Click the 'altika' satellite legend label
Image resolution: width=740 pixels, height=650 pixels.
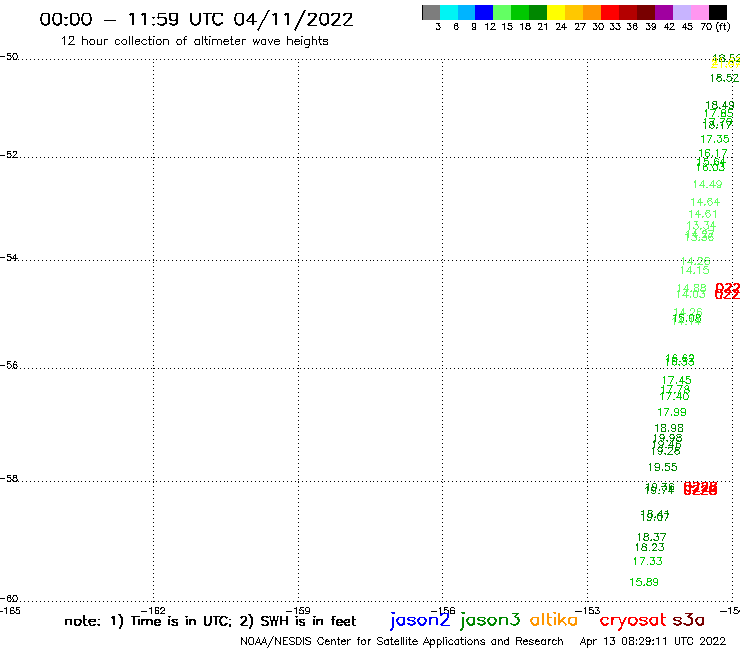pyautogui.click(x=554, y=620)
